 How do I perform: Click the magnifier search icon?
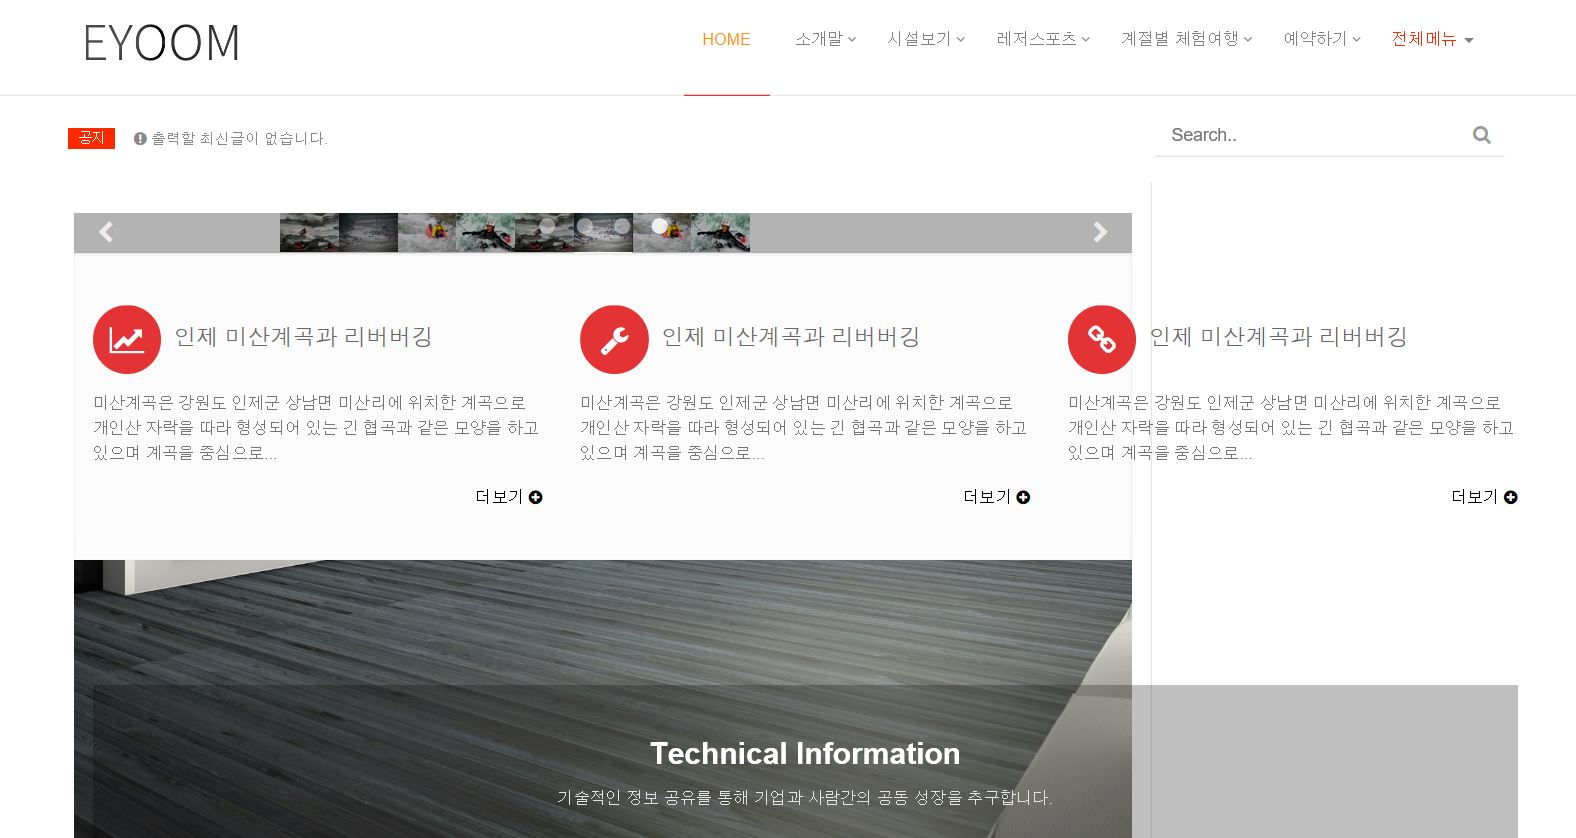point(1482,135)
